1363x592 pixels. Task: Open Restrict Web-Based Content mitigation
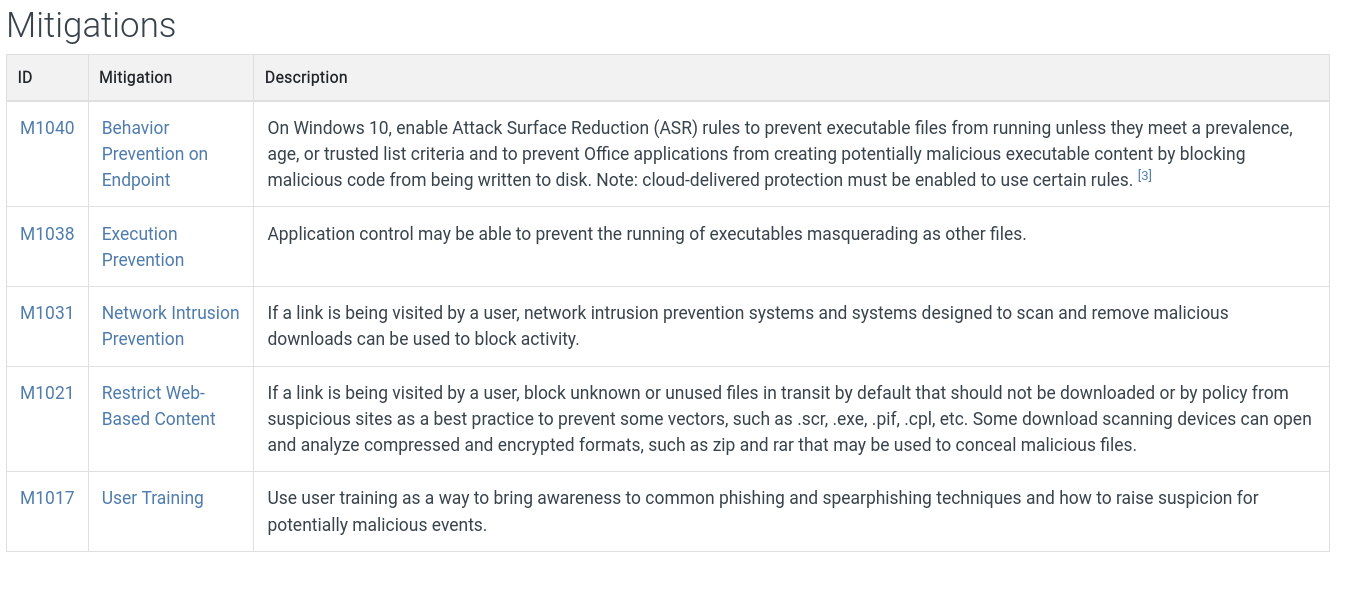pos(158,406)
